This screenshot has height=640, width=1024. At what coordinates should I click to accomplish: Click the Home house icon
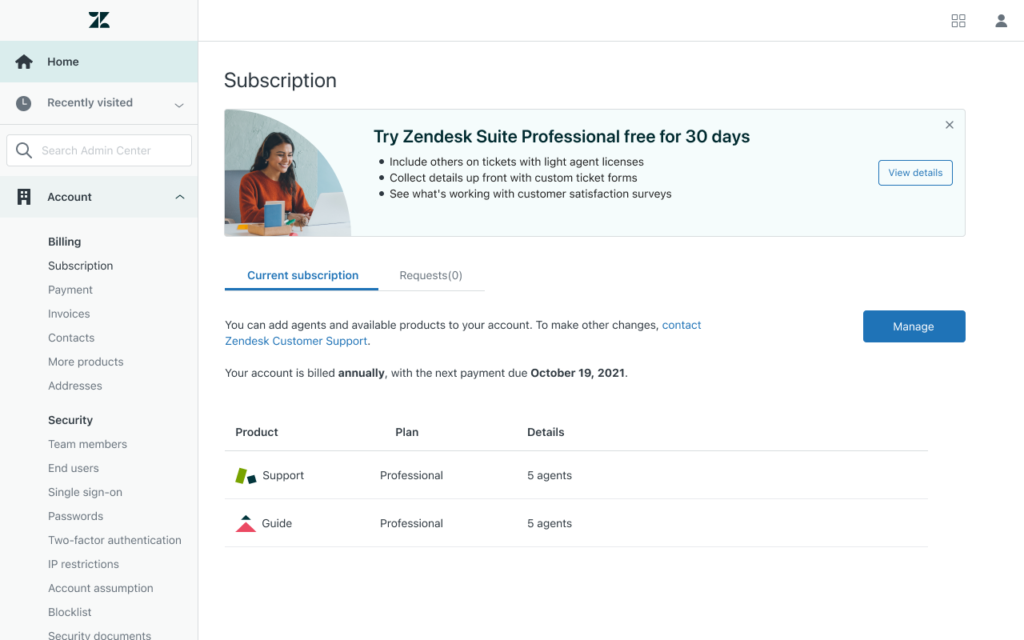[24, 62]
